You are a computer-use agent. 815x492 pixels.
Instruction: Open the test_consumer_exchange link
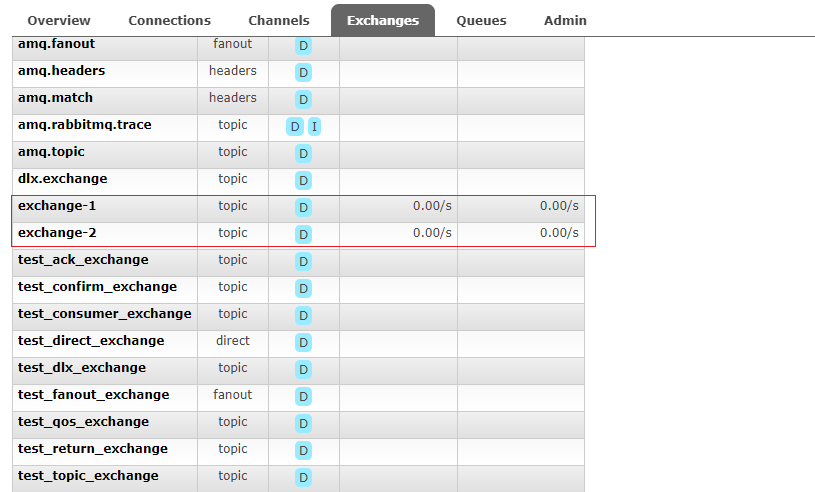[104, 314]
